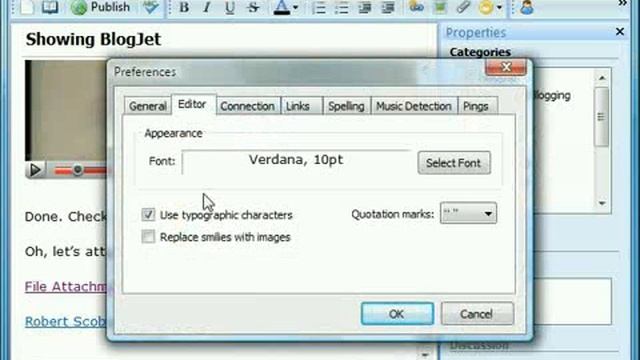
Task: Click the post title Showing BlogJet
Action: point(93,40)
